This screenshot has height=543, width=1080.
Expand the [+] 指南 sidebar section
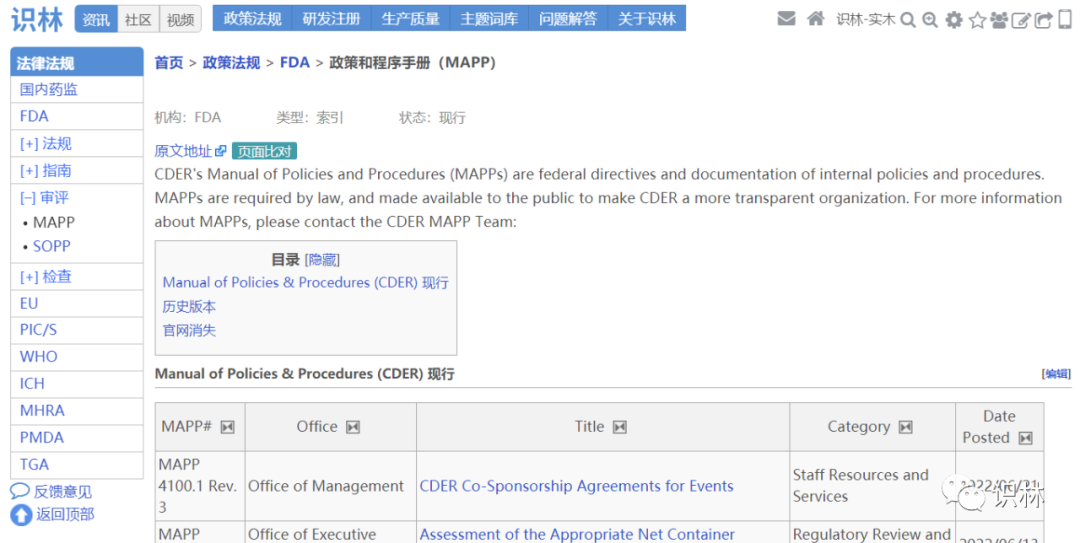tap(45, 170)
